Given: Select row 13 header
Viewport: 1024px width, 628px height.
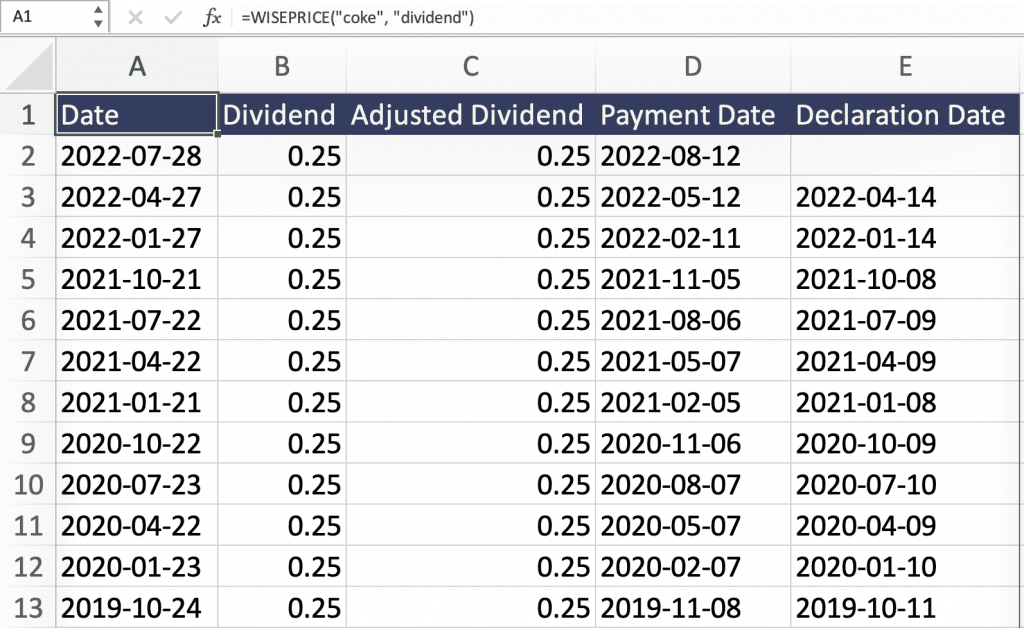Looking at the screenshot, I should 27,607.
